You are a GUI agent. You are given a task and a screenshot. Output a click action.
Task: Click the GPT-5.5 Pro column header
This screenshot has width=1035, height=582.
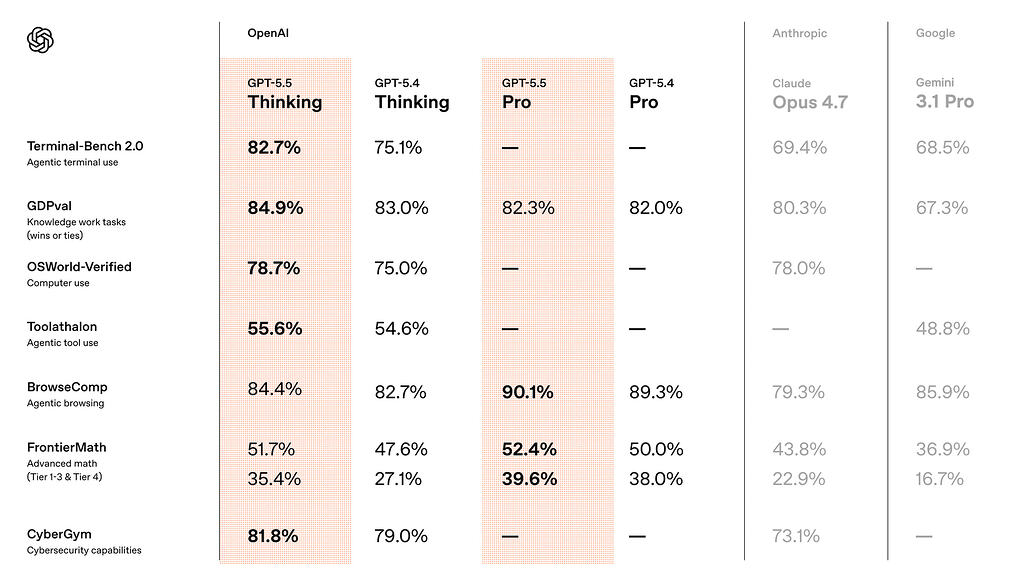point(524,94)
